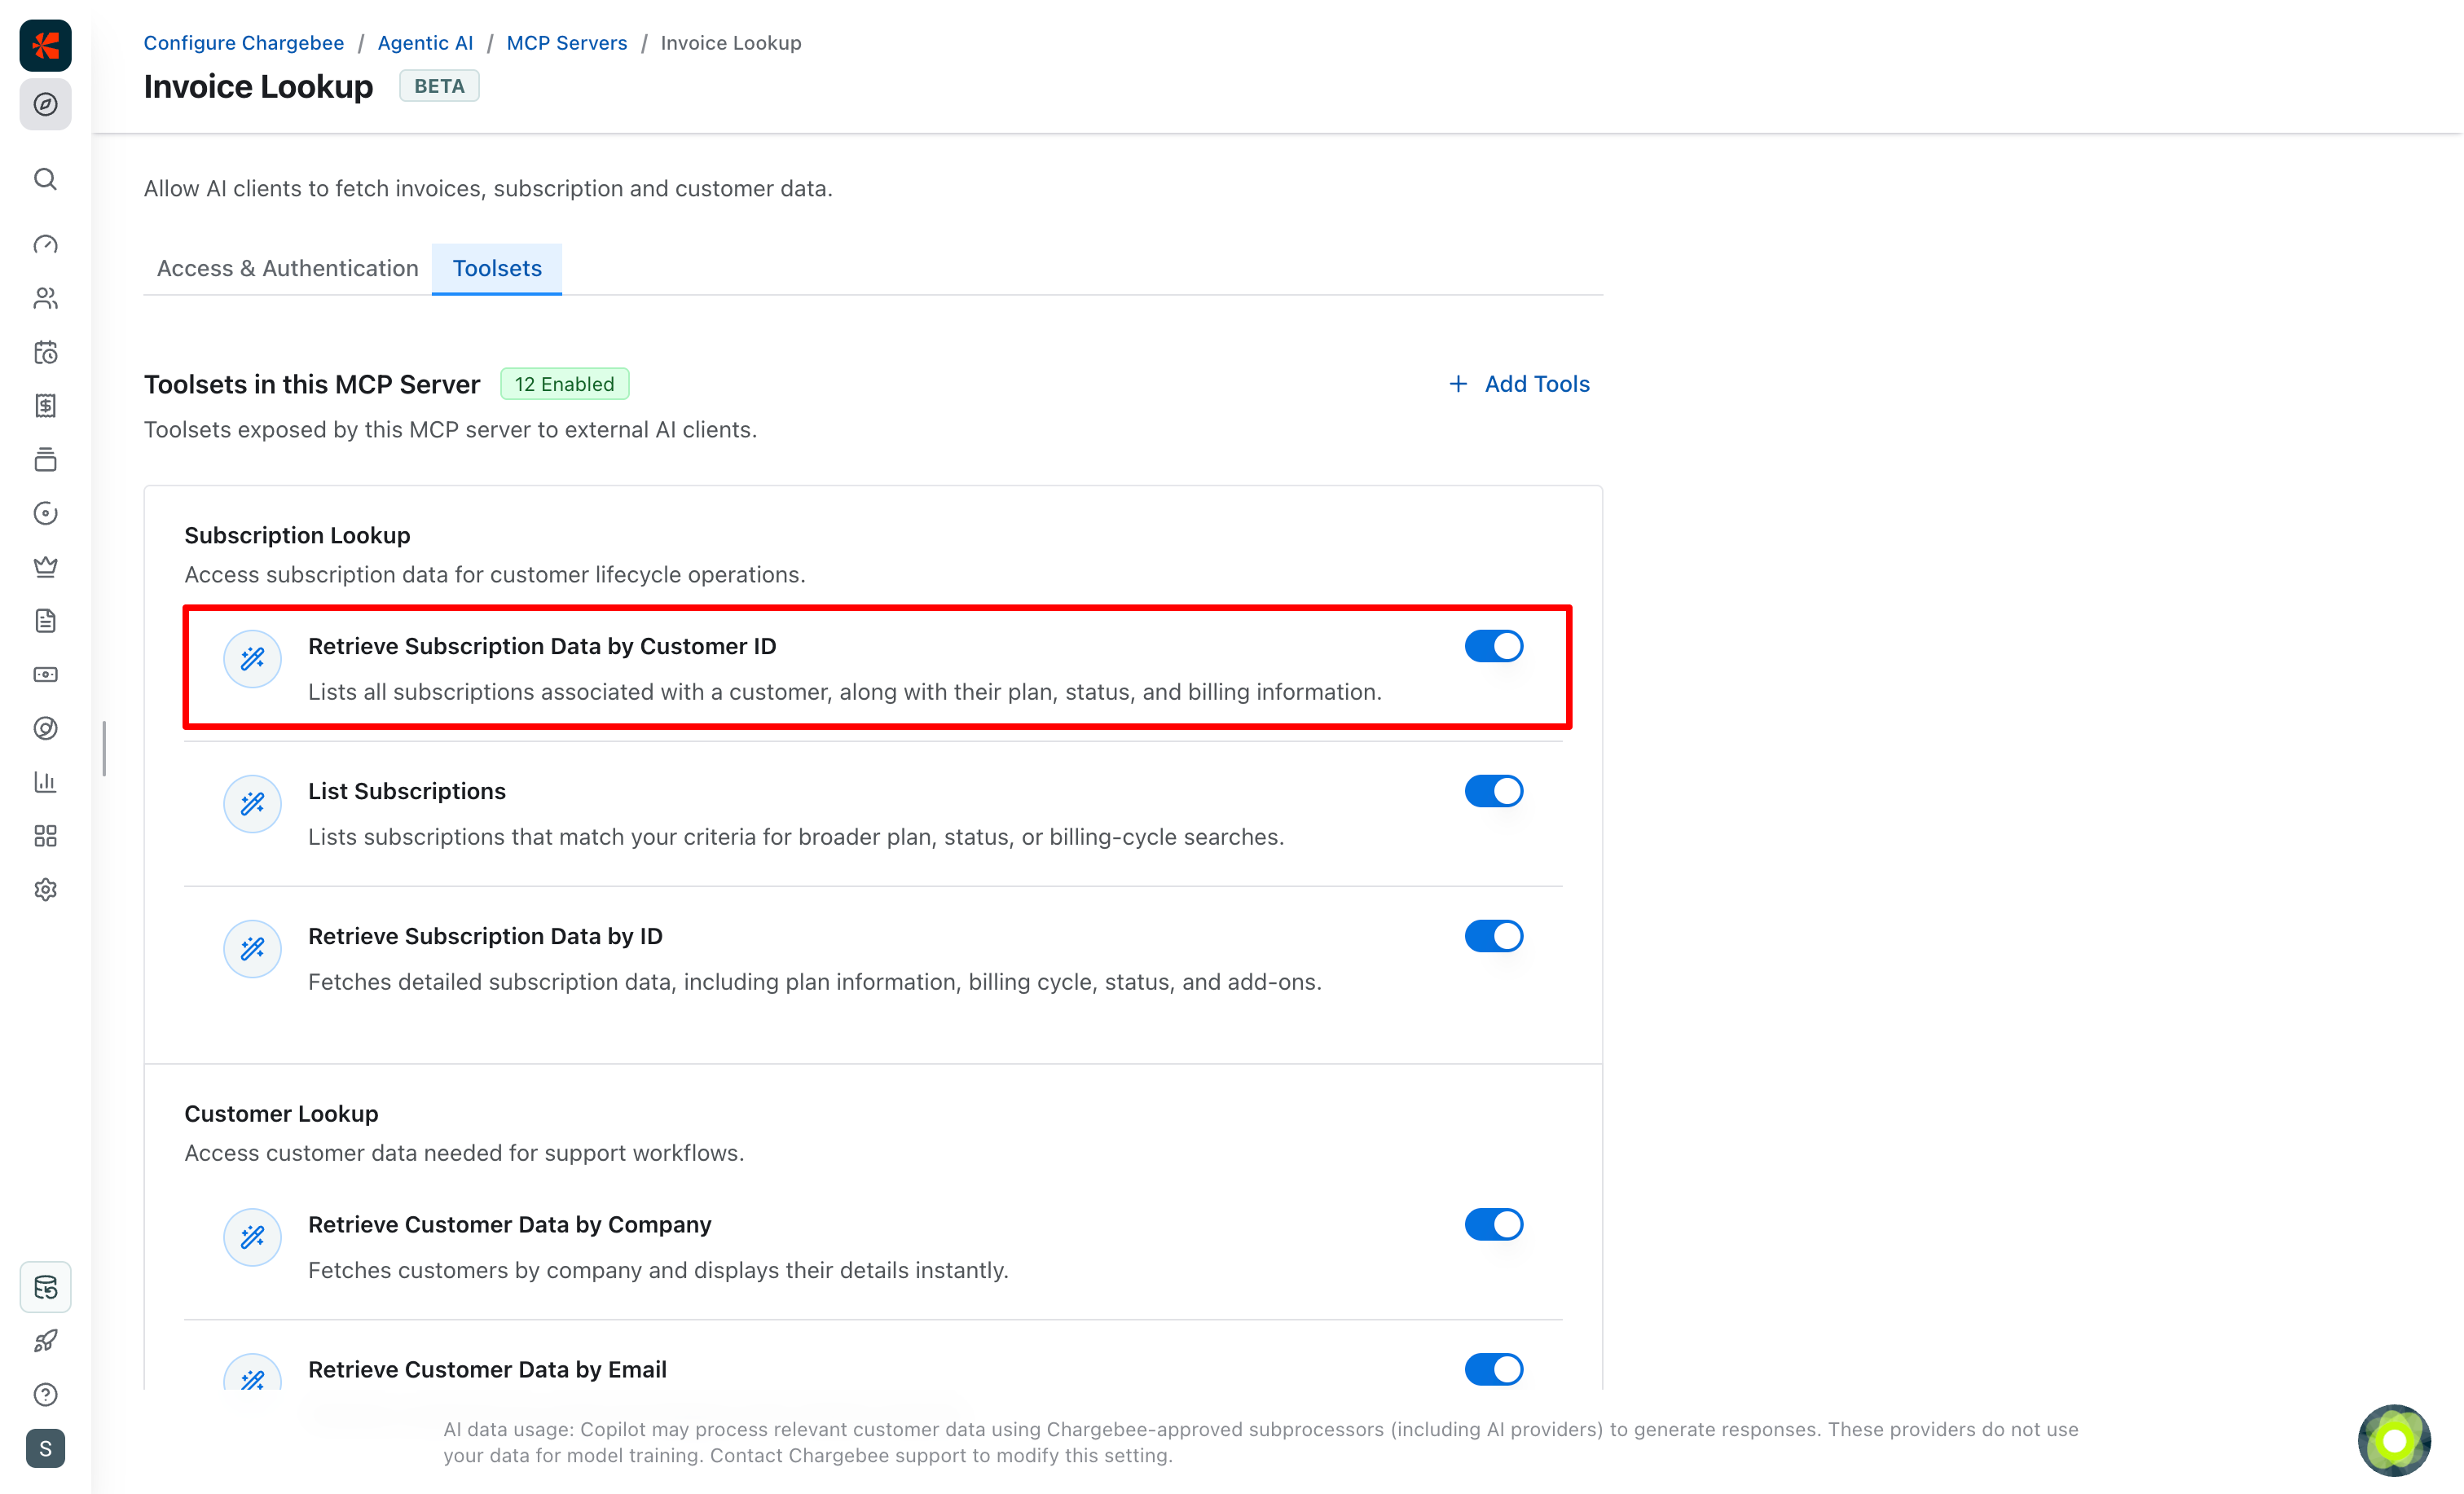
Task: Click the Subscription Lookup heading
Action: (297, 535)
